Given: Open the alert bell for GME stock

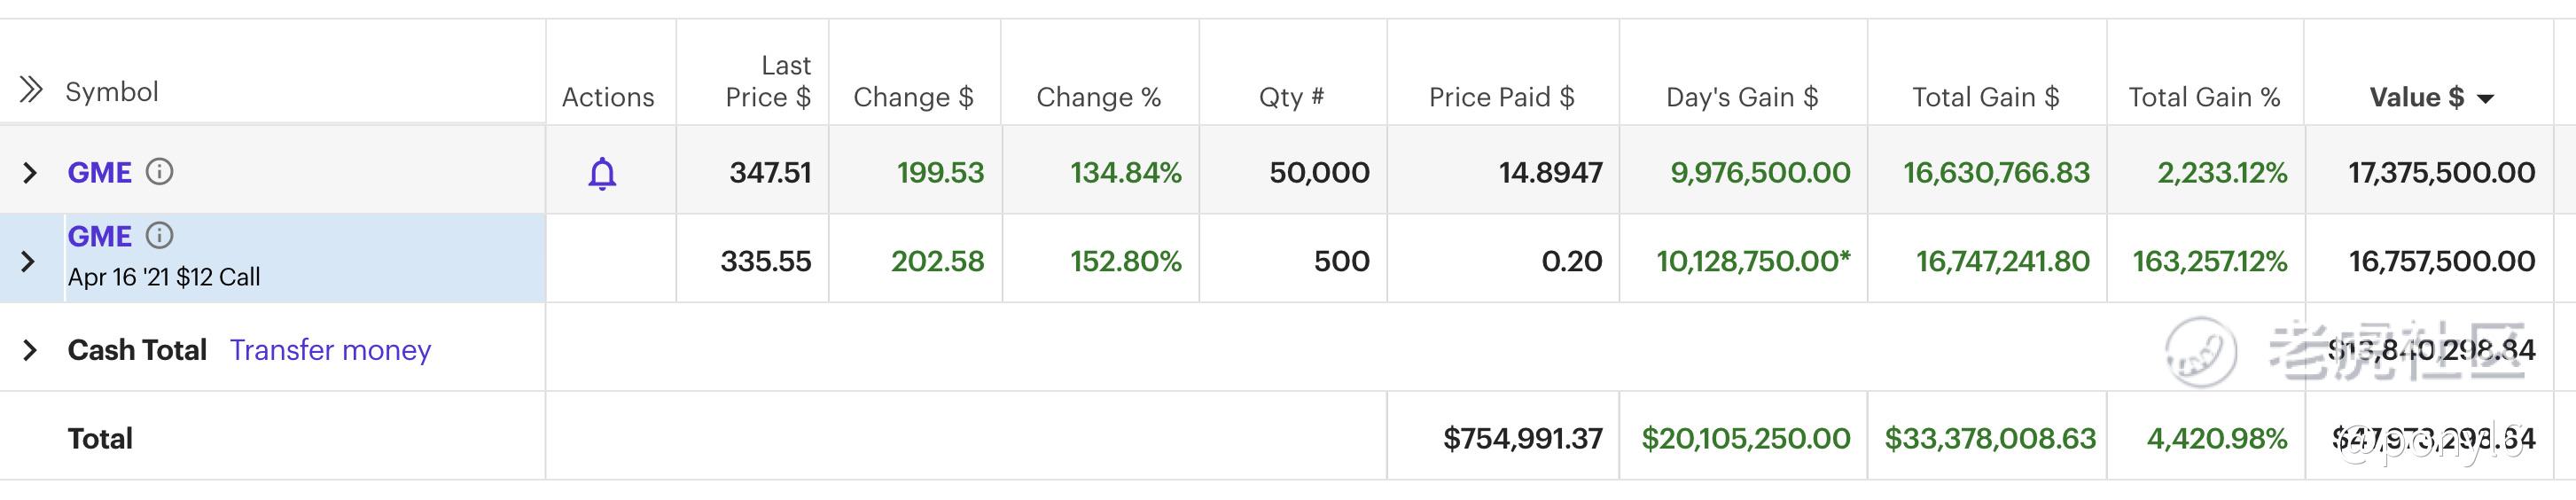Looking at the screenshot, I should pyautogui.click(x=602, y=173).
